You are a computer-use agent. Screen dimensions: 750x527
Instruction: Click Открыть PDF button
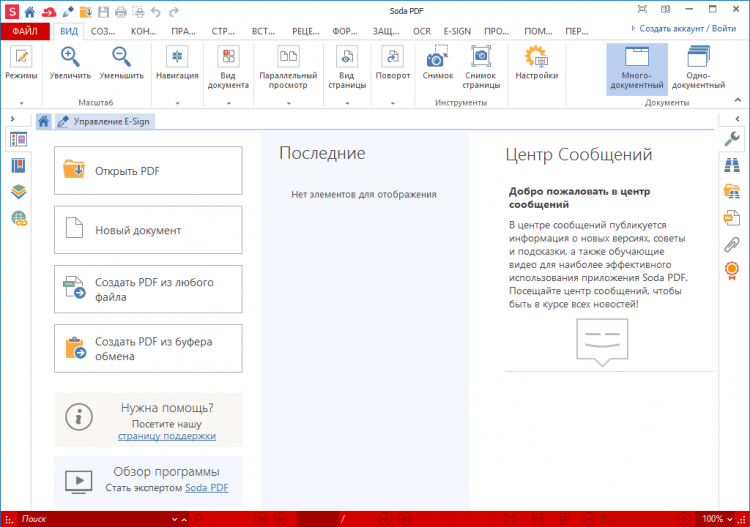148,171
